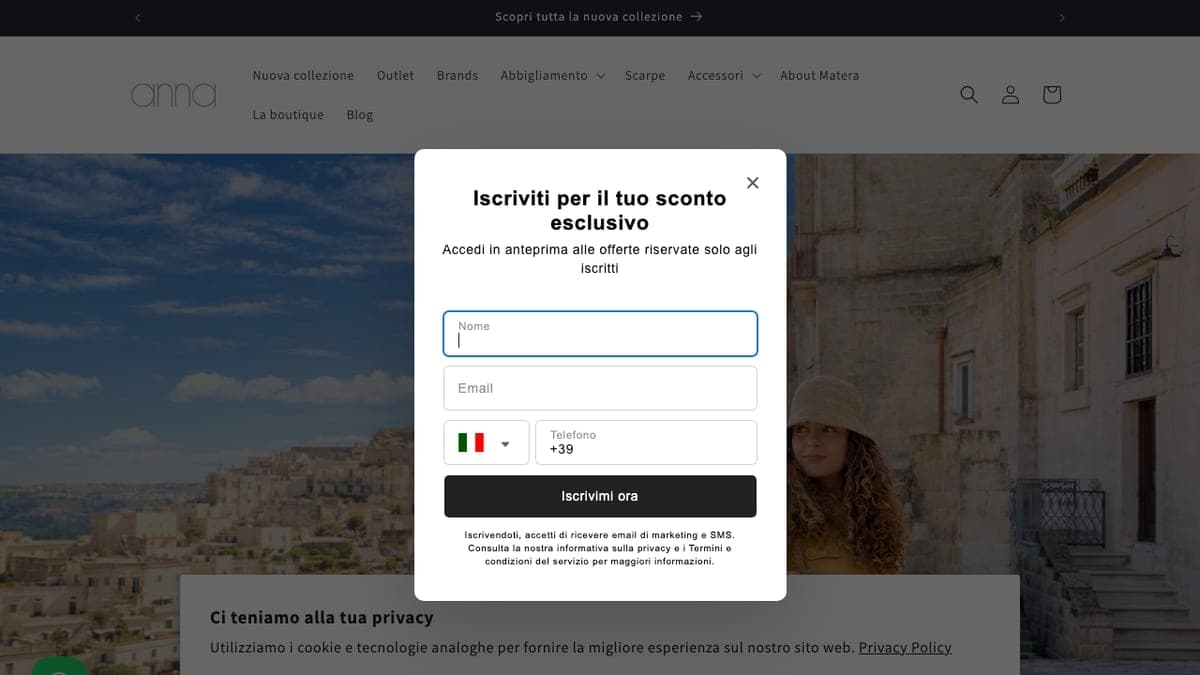Open the search magnifier icon
1200x675 pixels.
point(968,94)
